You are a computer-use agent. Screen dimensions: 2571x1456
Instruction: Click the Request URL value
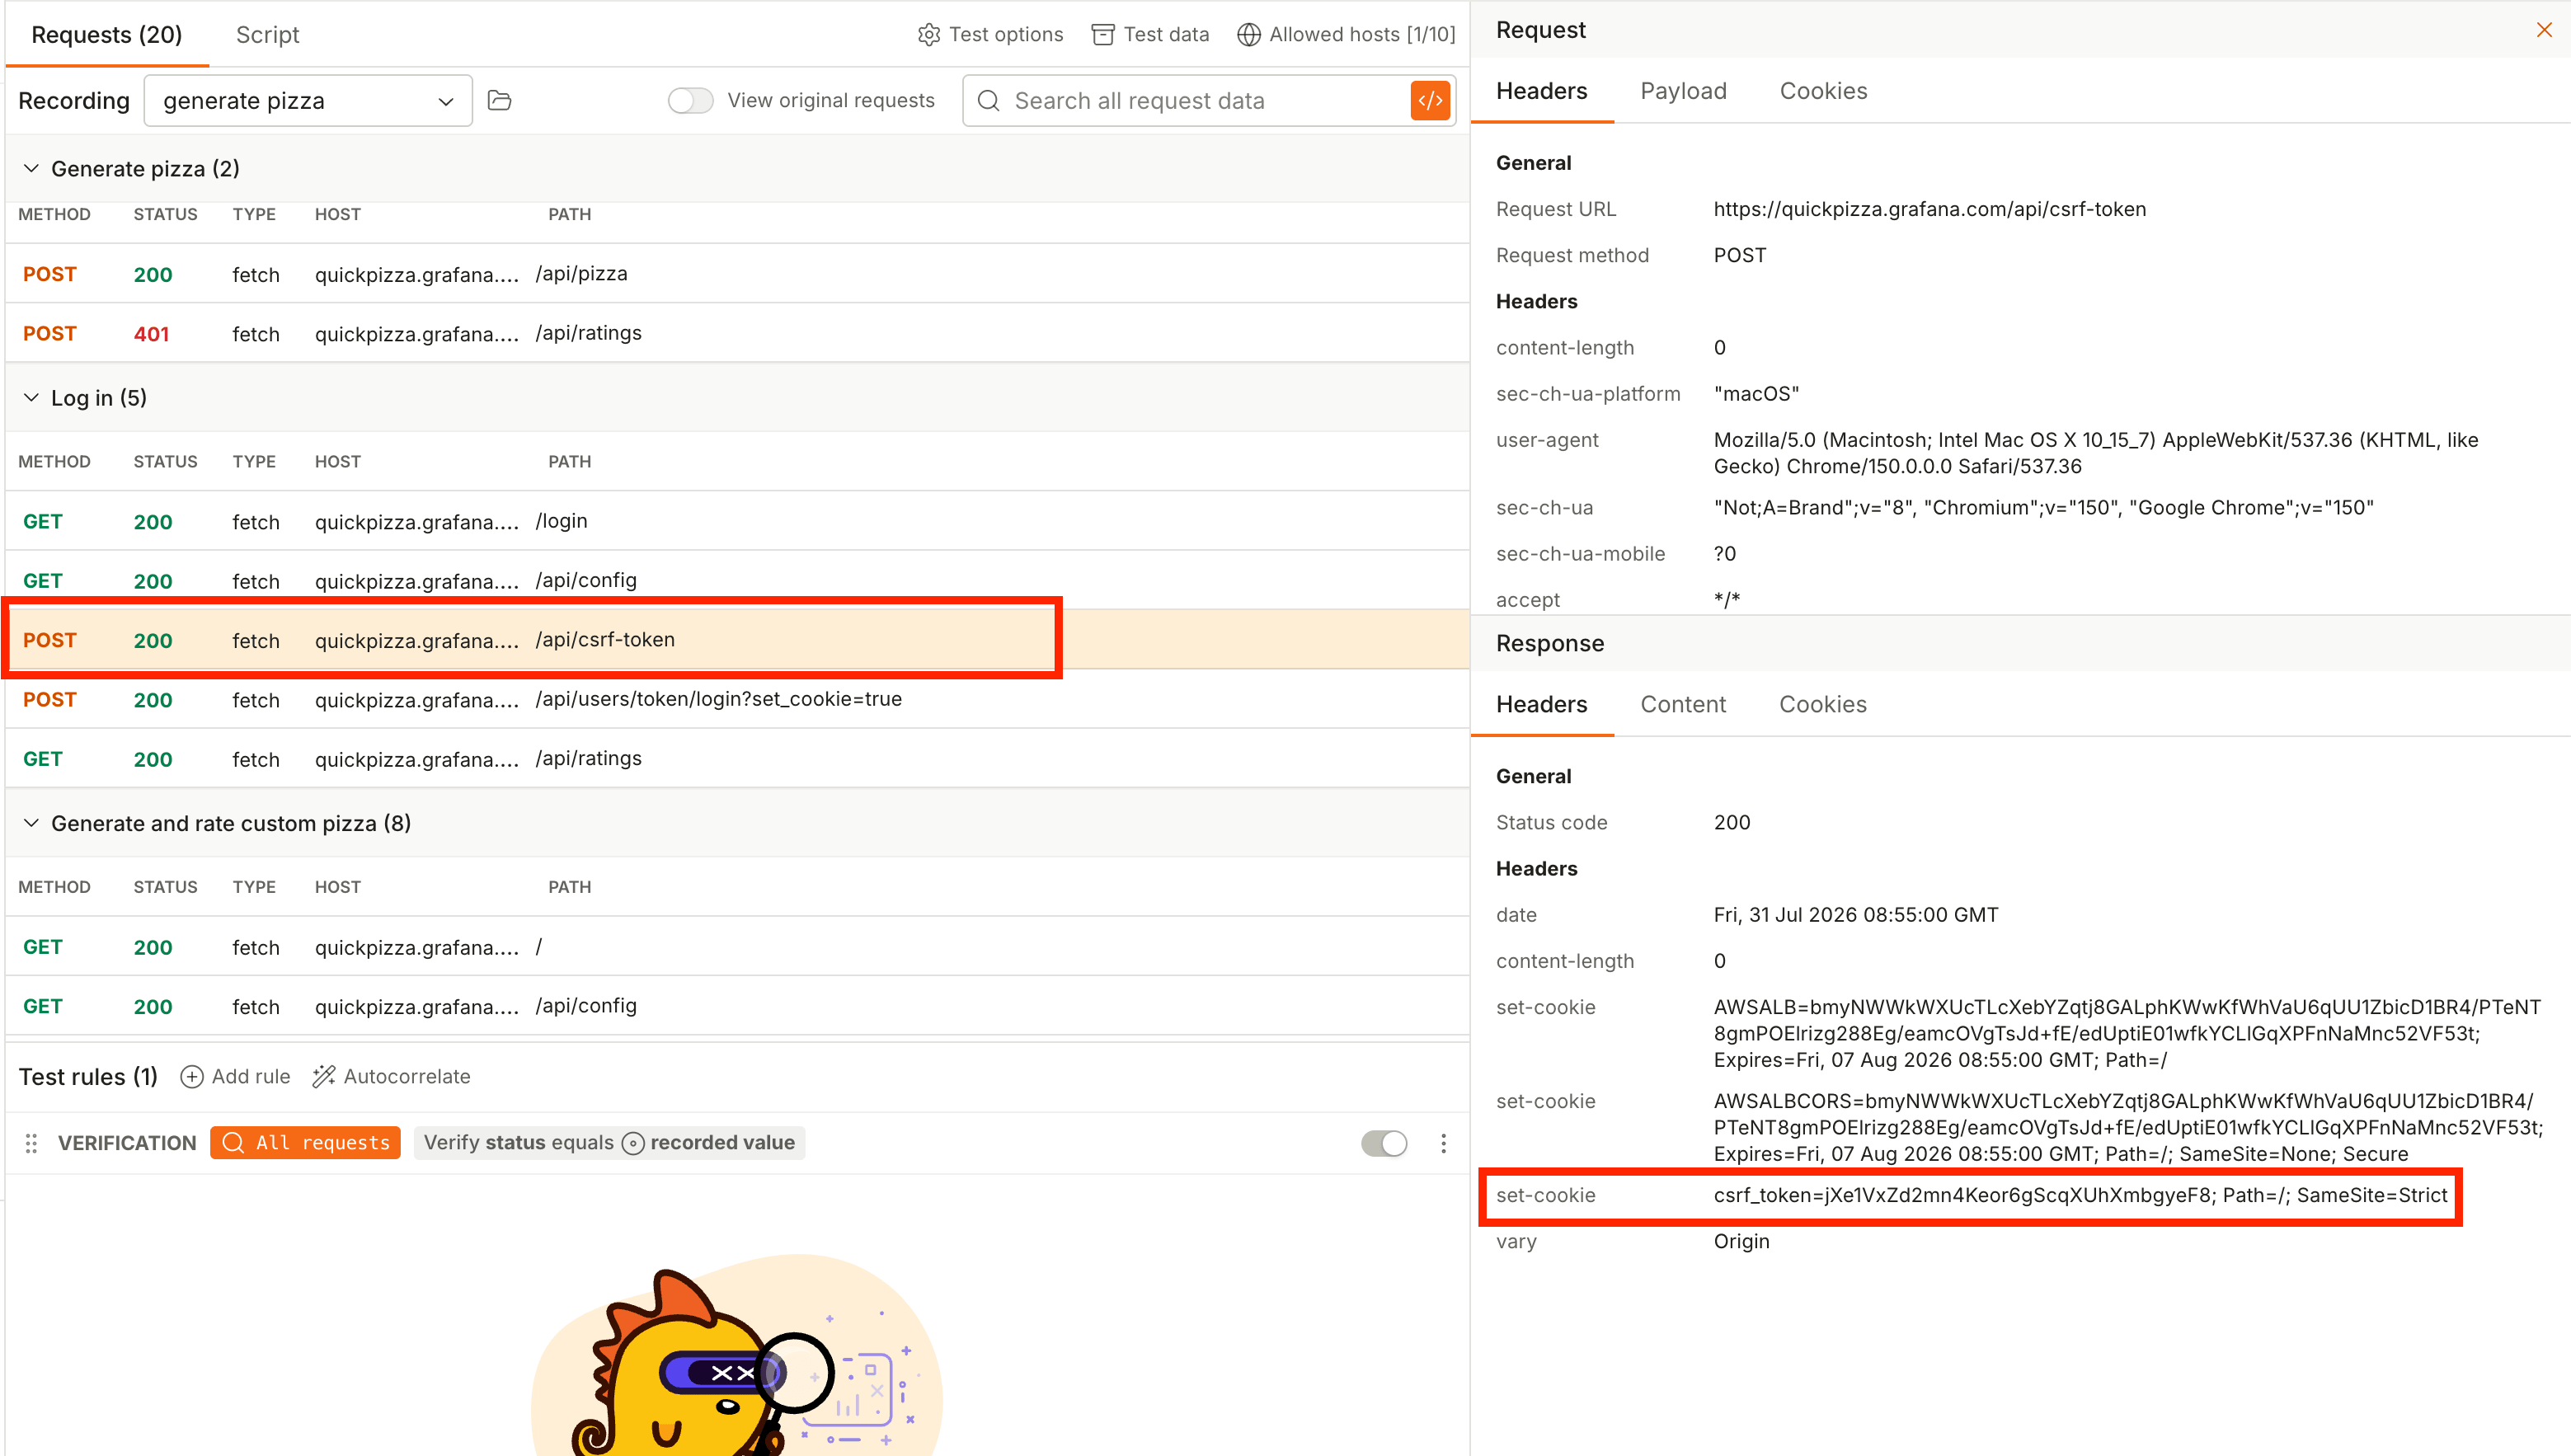click(x=1929, y=209)
